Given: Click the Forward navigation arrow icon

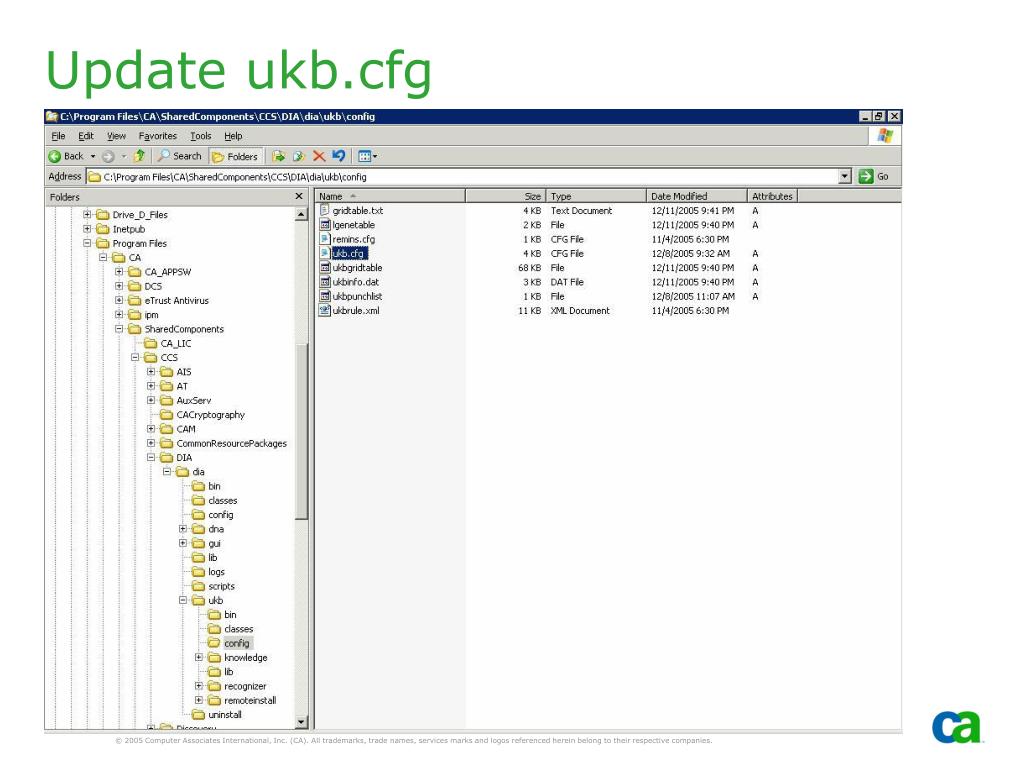Looking at the screenshot, I should (x=108, y=156).
